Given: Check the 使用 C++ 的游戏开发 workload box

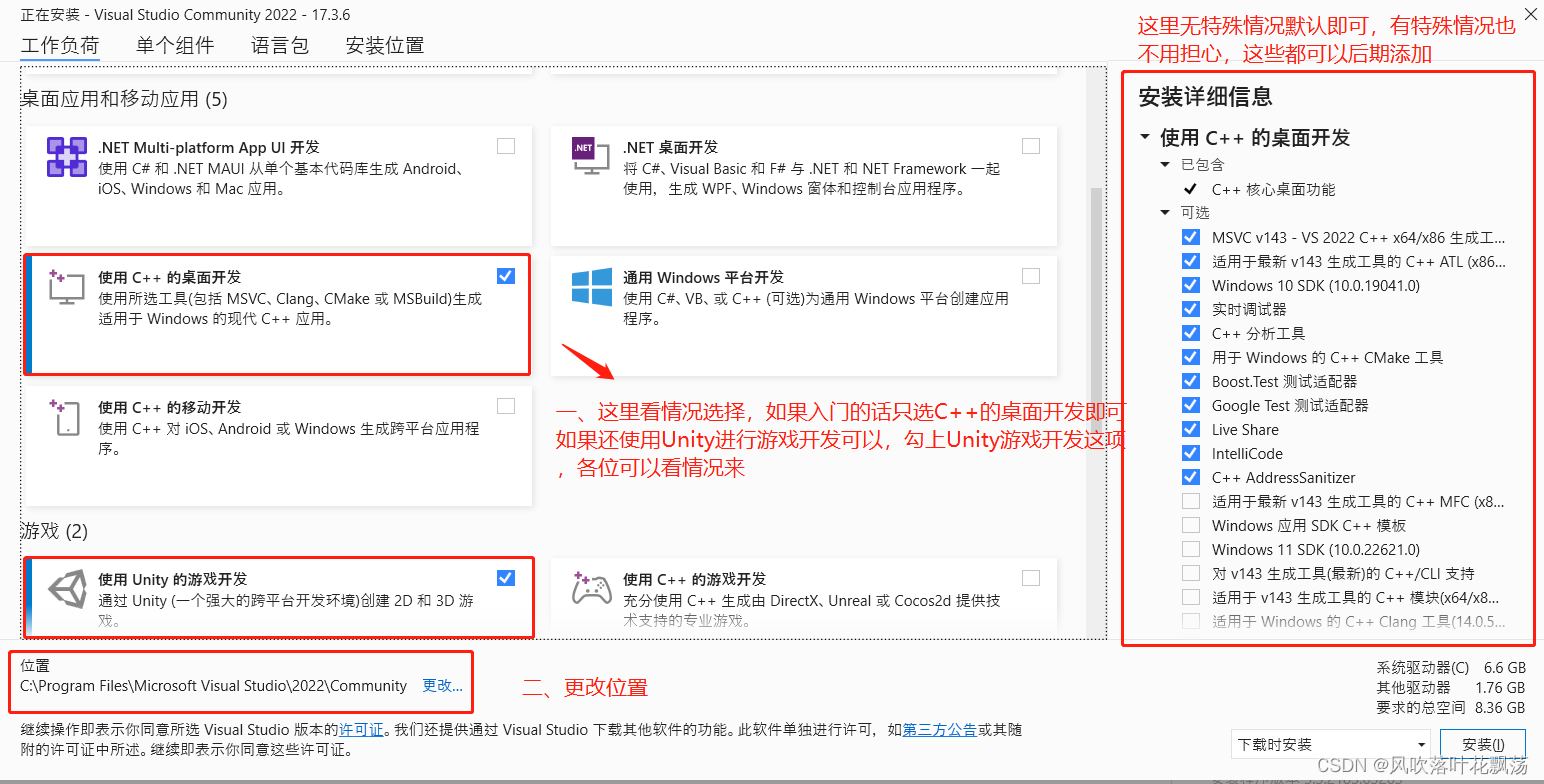Looking at the screenshot, I should coord(1031,578).
